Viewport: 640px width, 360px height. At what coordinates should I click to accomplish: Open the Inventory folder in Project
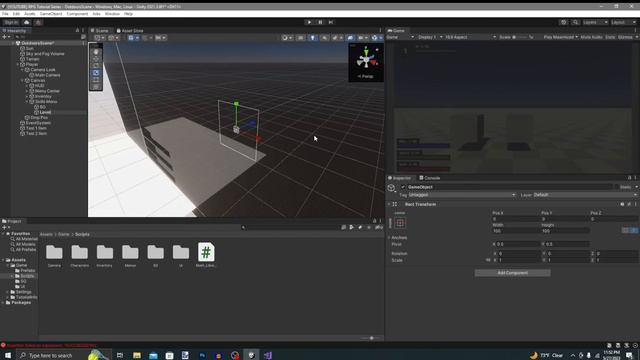(104, 256)
